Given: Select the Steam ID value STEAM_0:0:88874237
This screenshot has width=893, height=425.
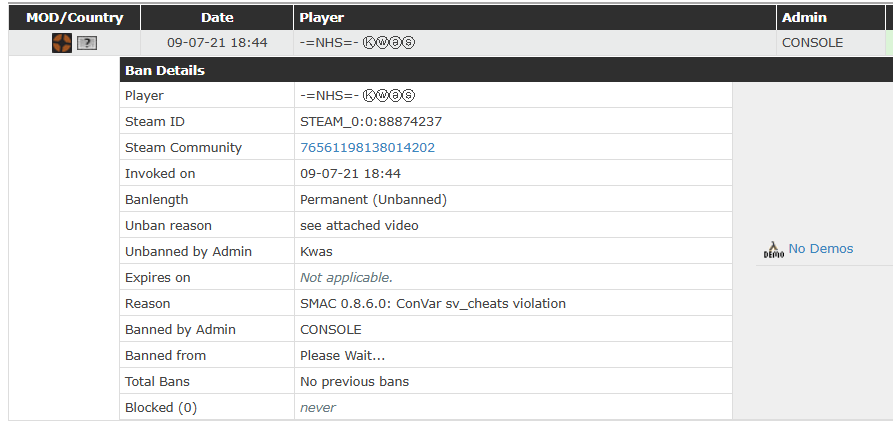Looking at the screenshot, I should coord(371,122).
